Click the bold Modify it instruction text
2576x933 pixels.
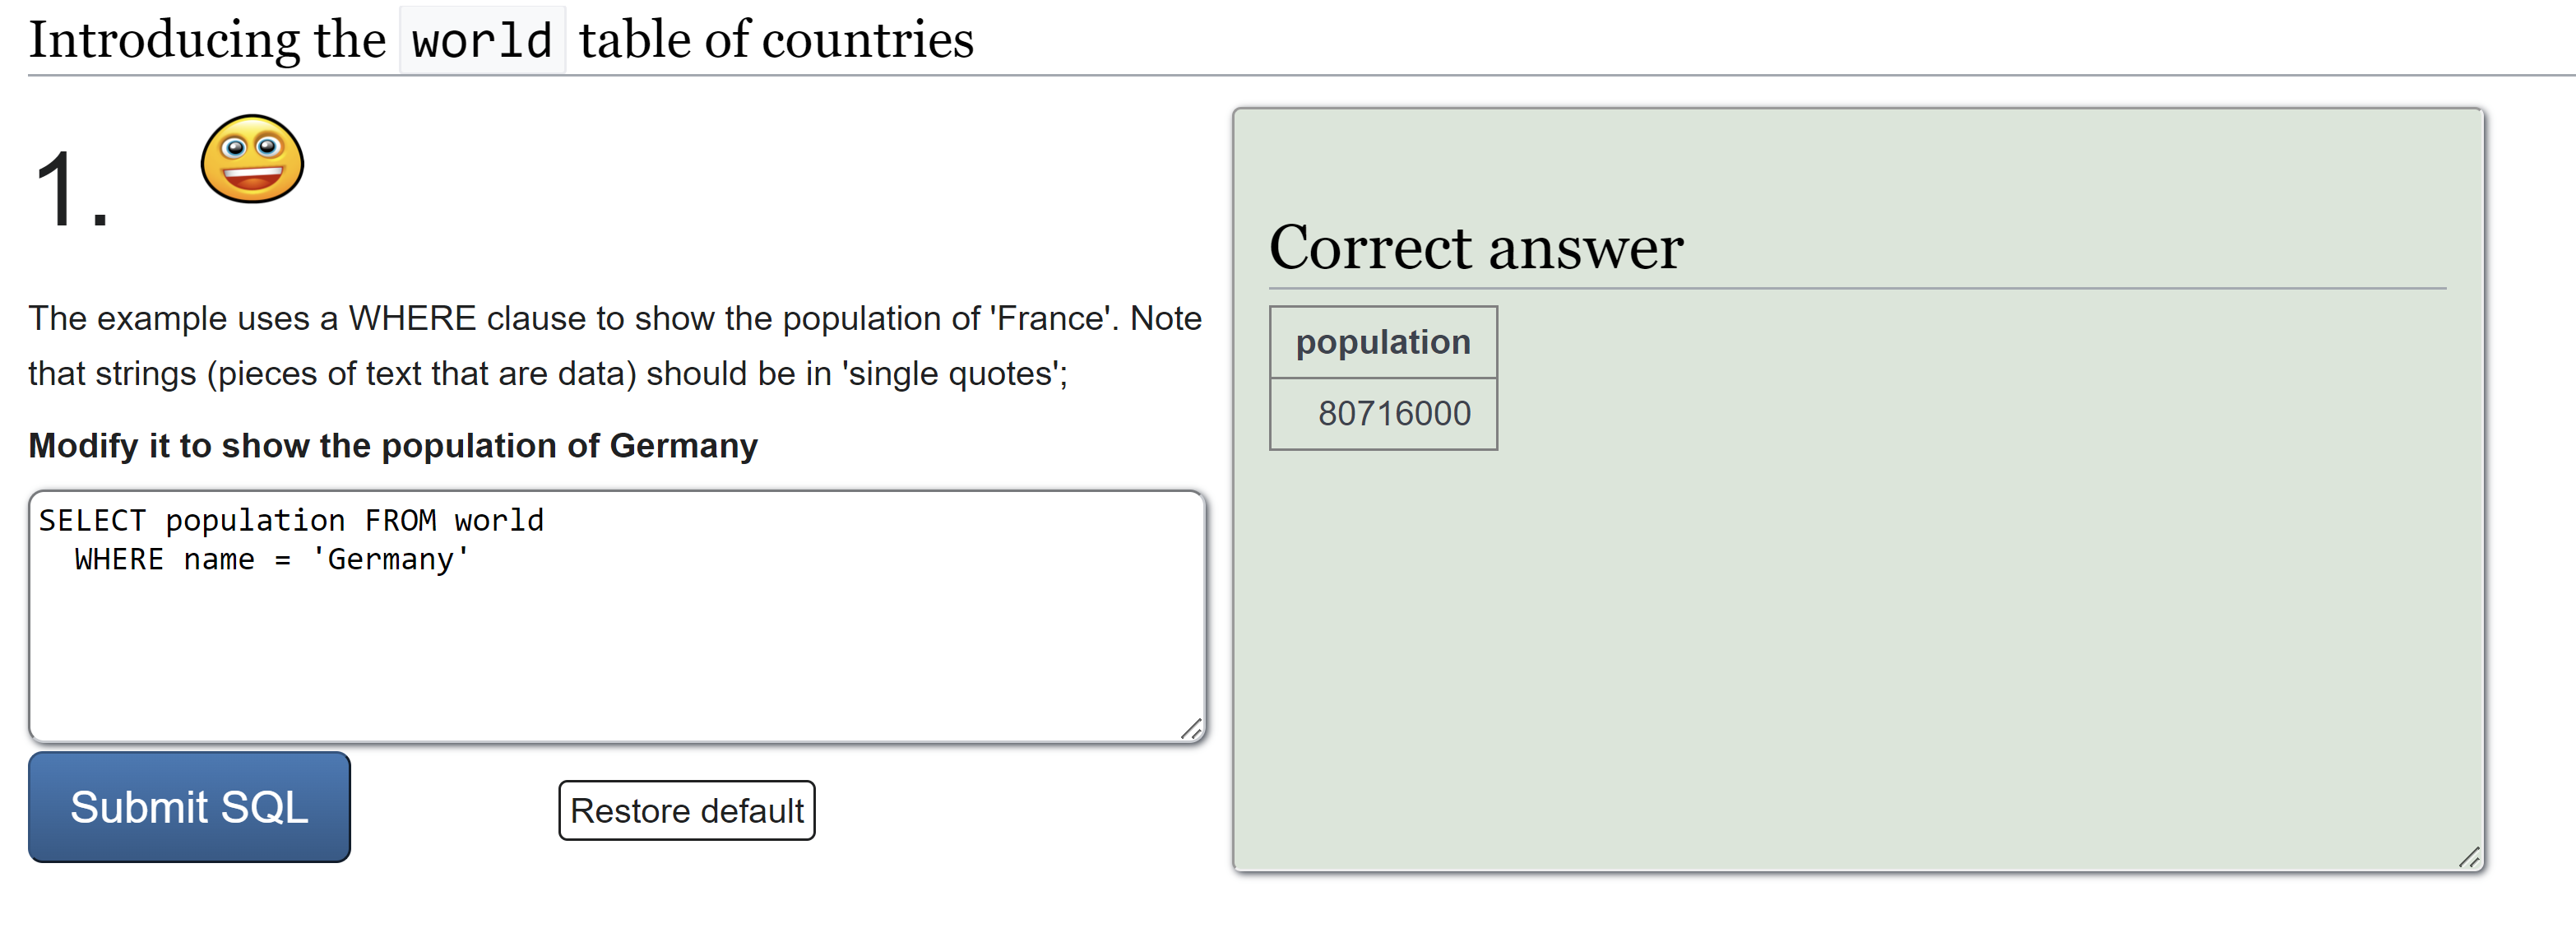[x=393, y=445]
